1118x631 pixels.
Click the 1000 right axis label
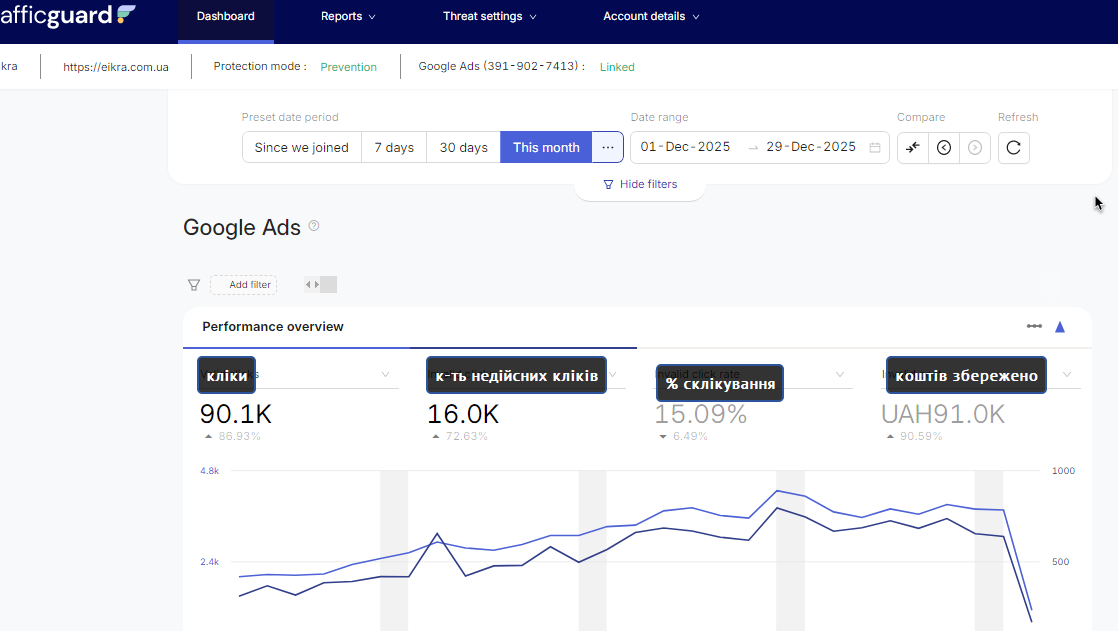point(1063,471)
